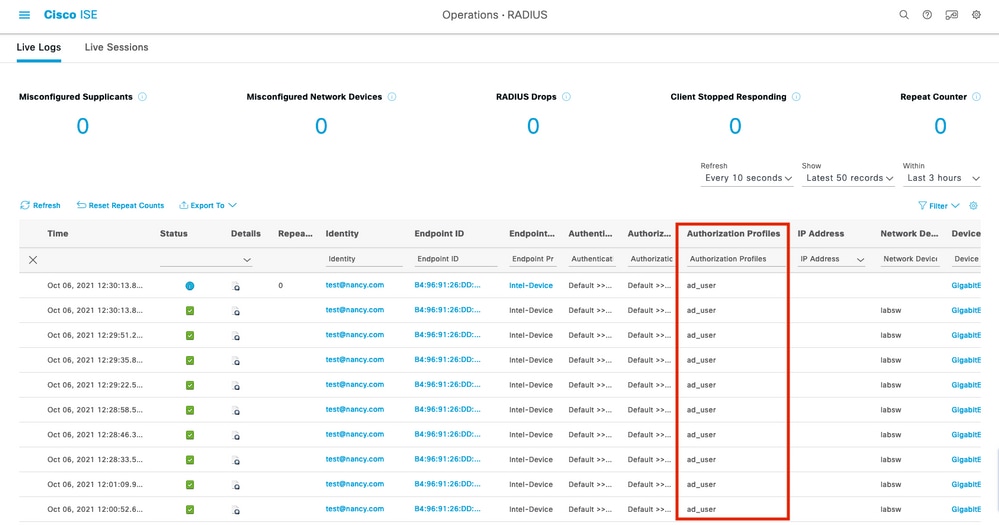Screen dimensions: 999x525
Task: Sort by the Status column header
Action: [x=173, y=234]
